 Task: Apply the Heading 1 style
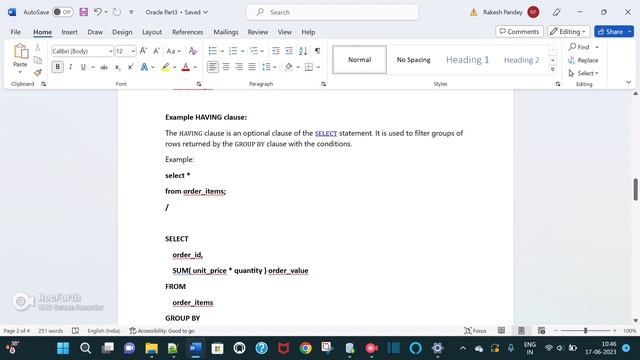pos(467,60)
